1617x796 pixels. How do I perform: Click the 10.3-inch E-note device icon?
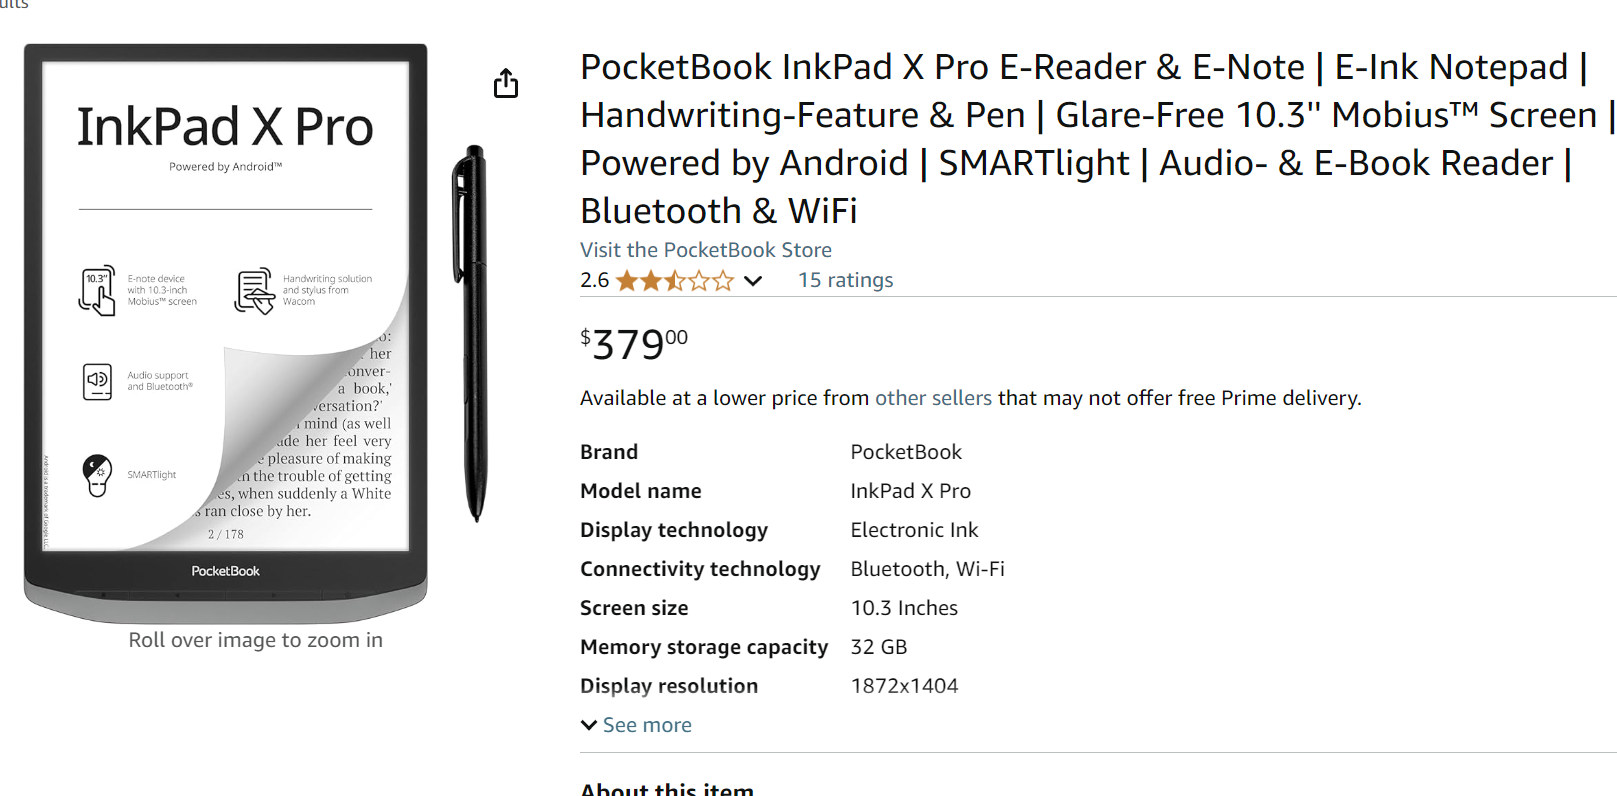[x=97, y=291]
